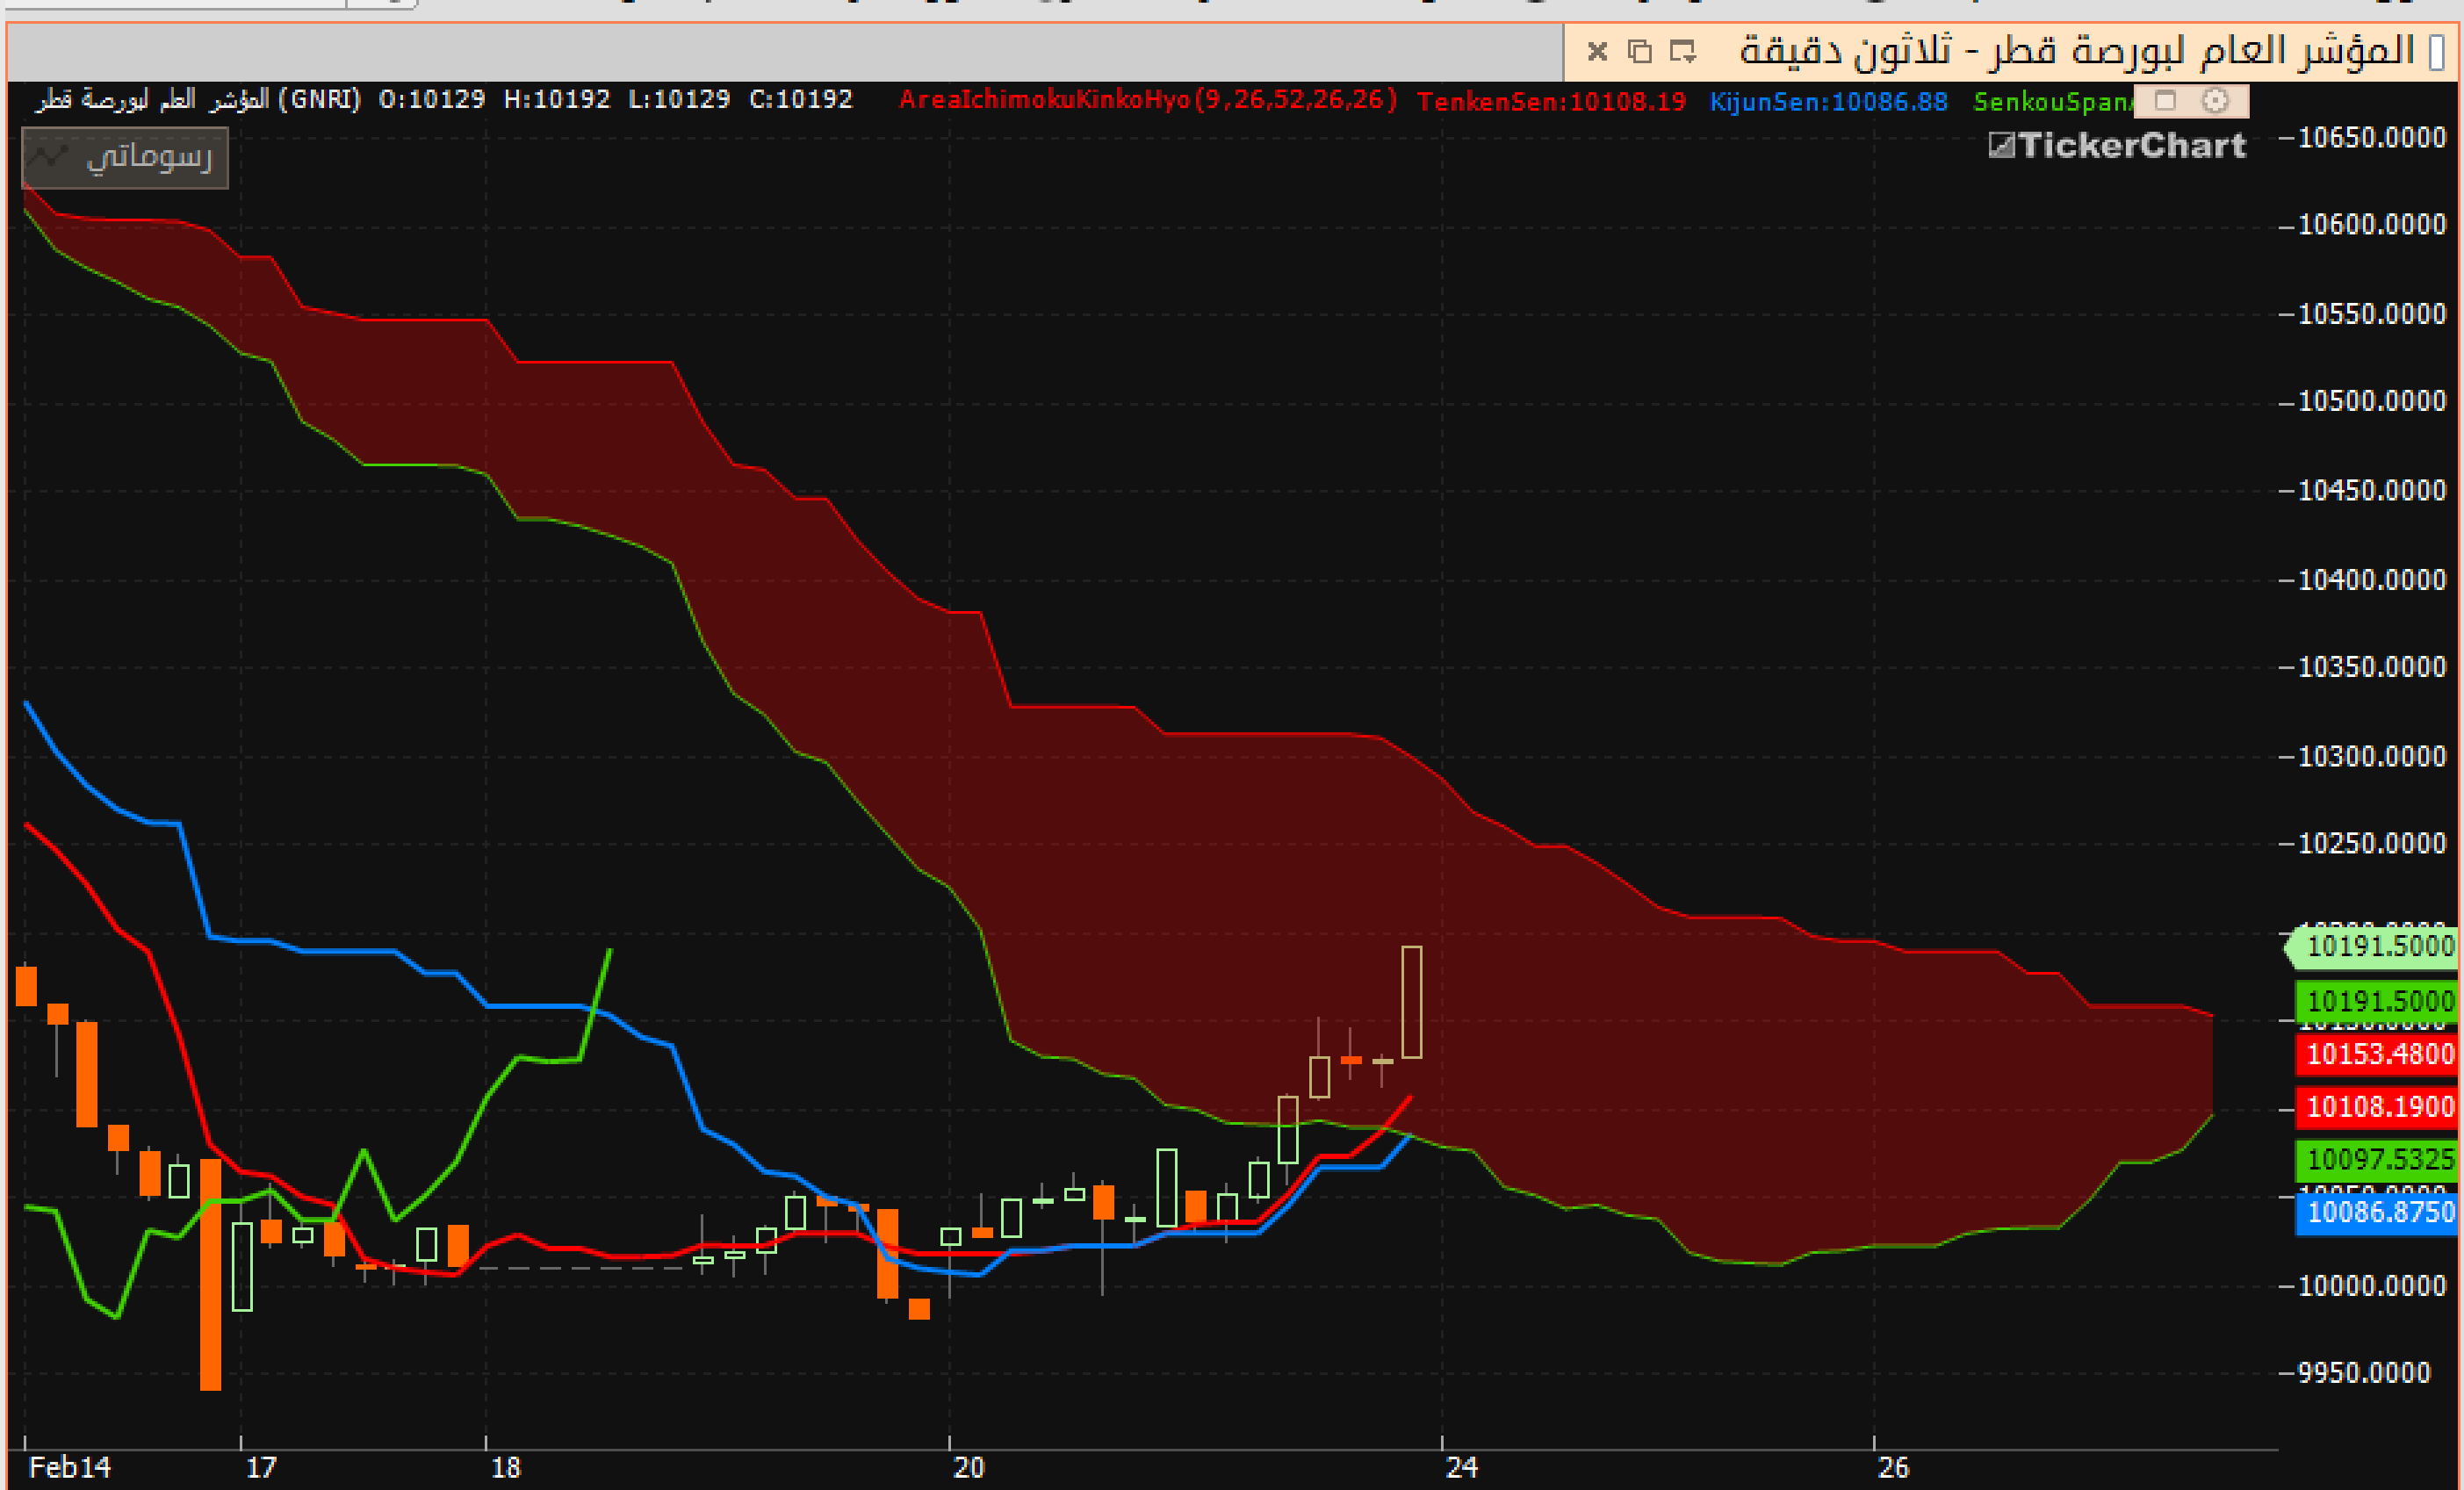Click the red 10153.4800 price tag
The image size is (2464, 1490).
point(2377,1054)
